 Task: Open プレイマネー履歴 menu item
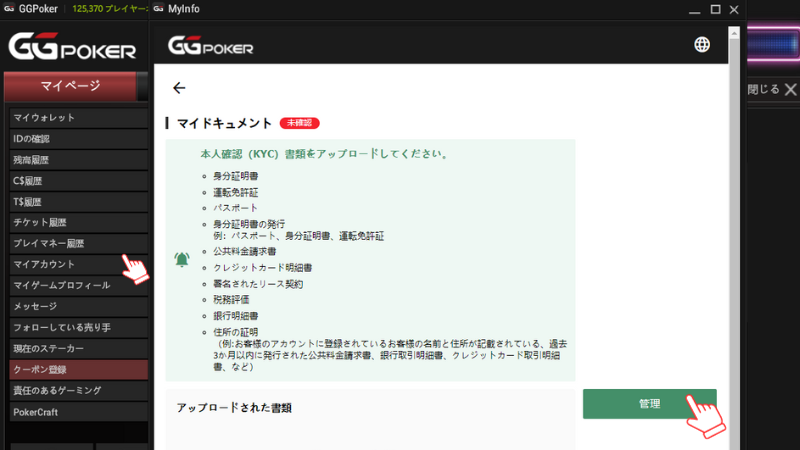coord(79,243)
